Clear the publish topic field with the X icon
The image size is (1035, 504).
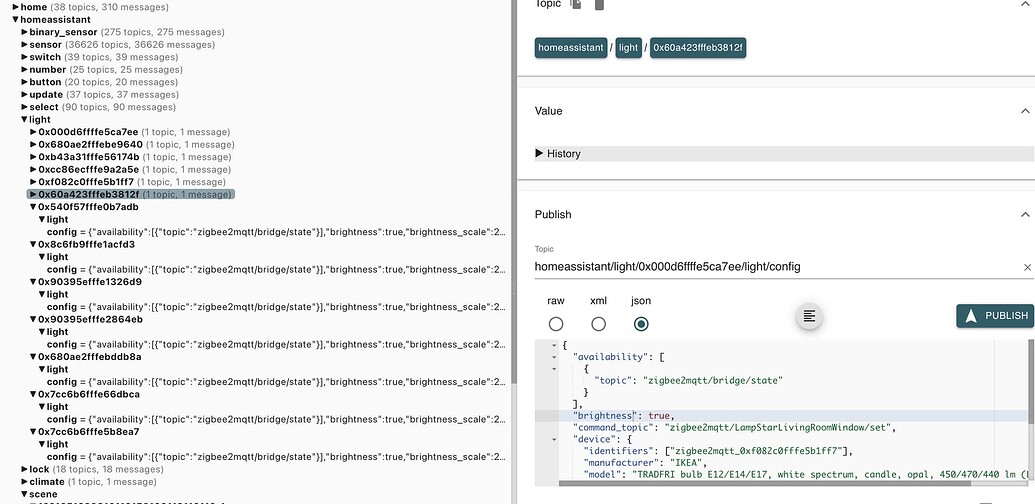1027,267
